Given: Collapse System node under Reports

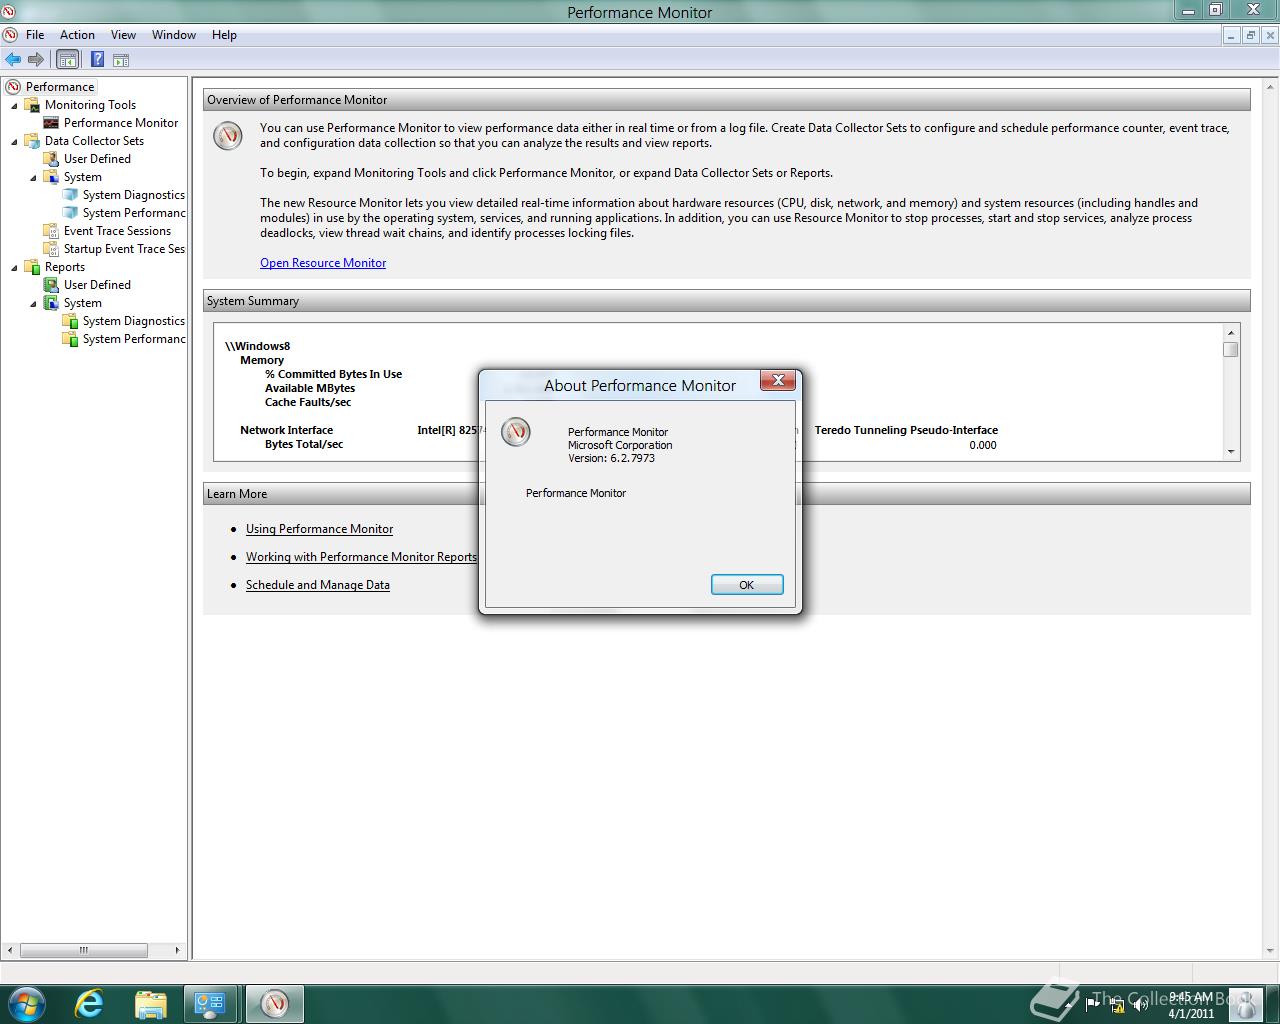Looking at the screenshot, I should pos(33,303).
